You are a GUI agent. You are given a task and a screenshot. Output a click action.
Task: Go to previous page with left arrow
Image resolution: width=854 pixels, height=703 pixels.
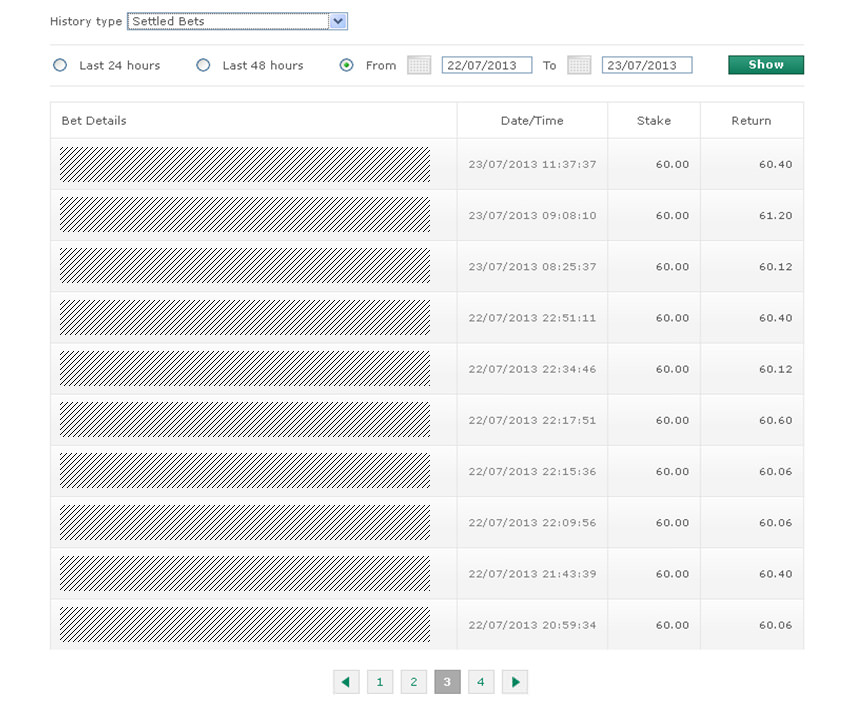(346, 682)
